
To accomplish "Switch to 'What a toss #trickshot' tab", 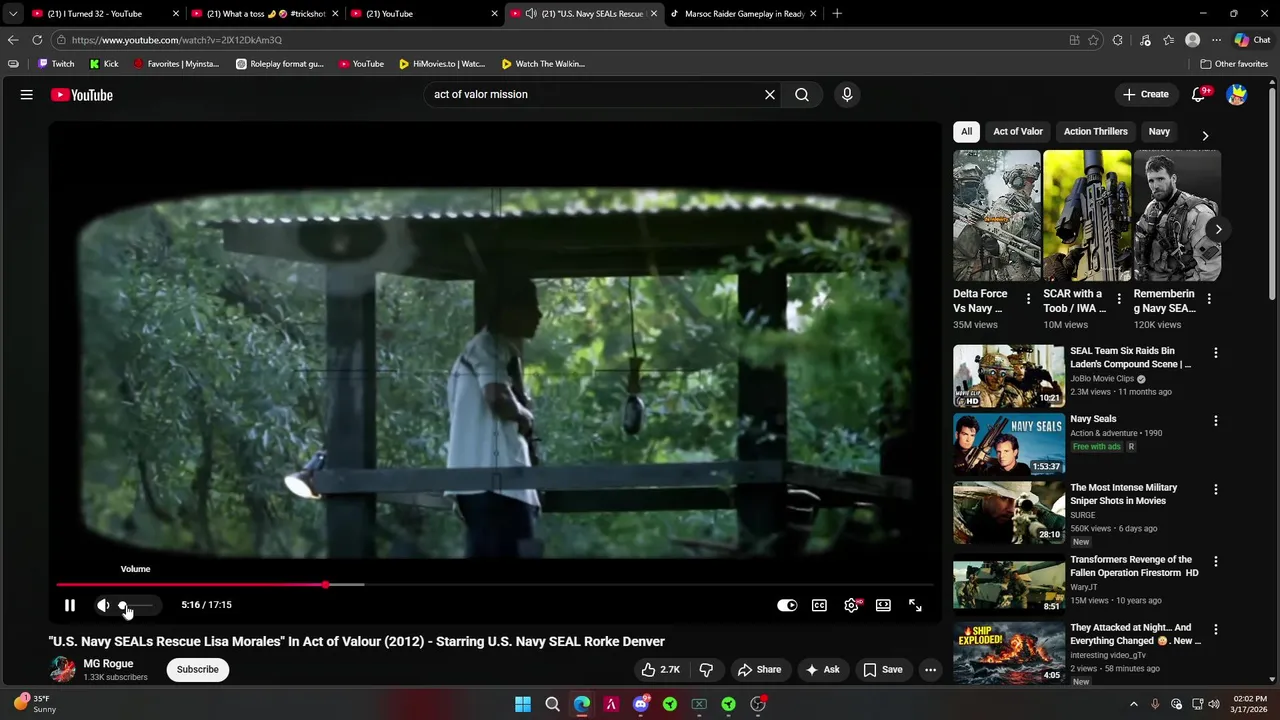I will [x=265, y=14].
